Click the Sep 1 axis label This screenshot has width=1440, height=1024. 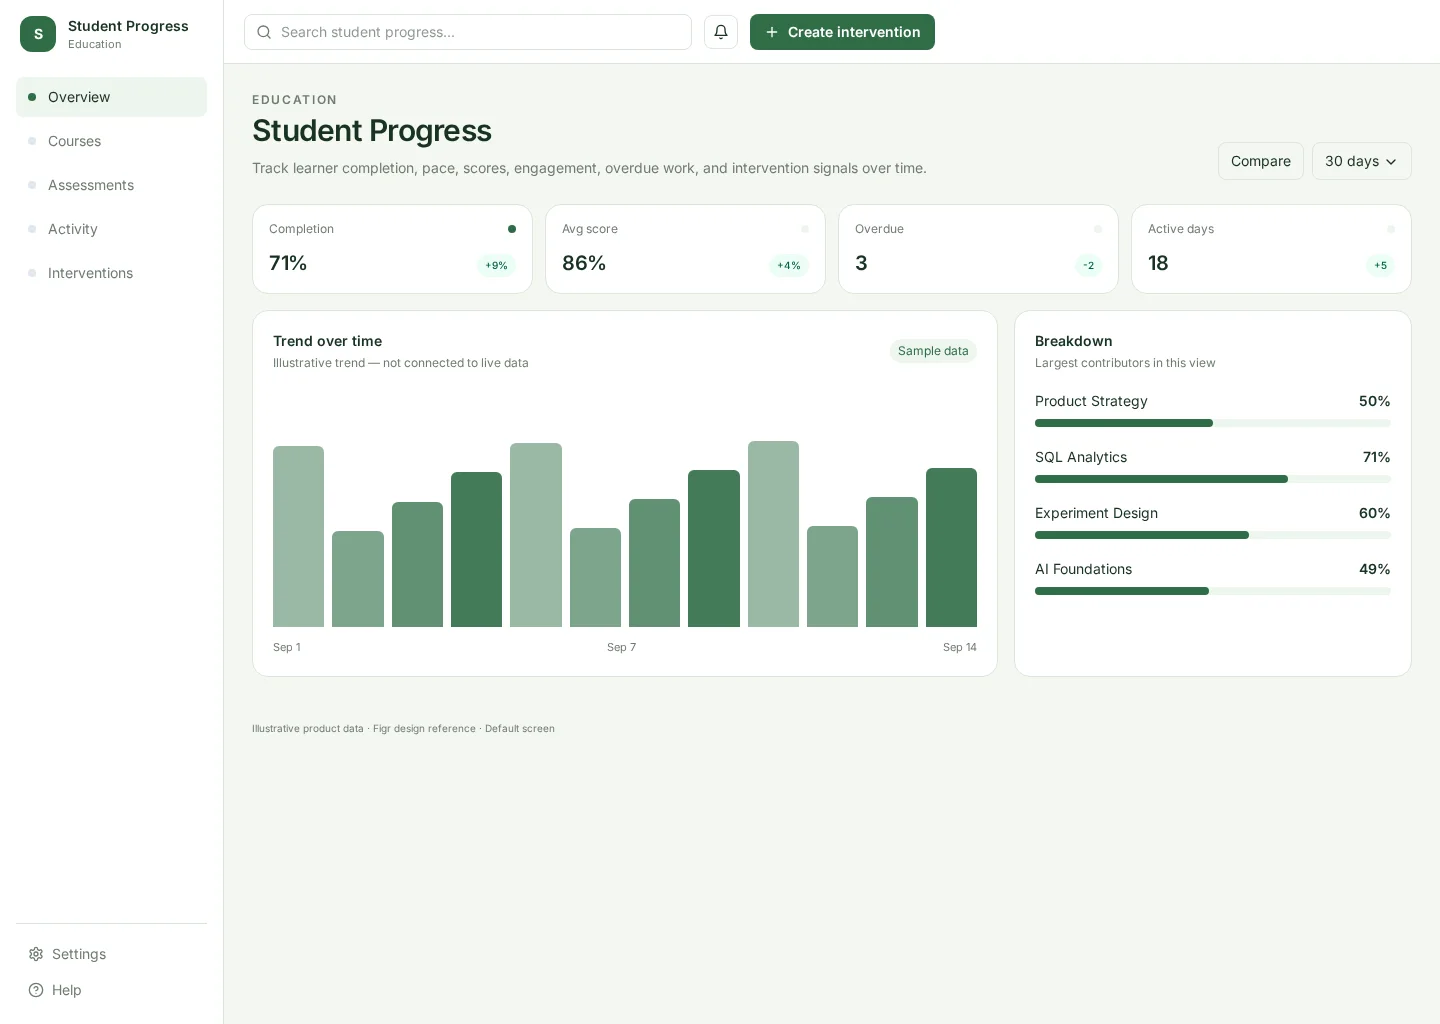[287, 647]
